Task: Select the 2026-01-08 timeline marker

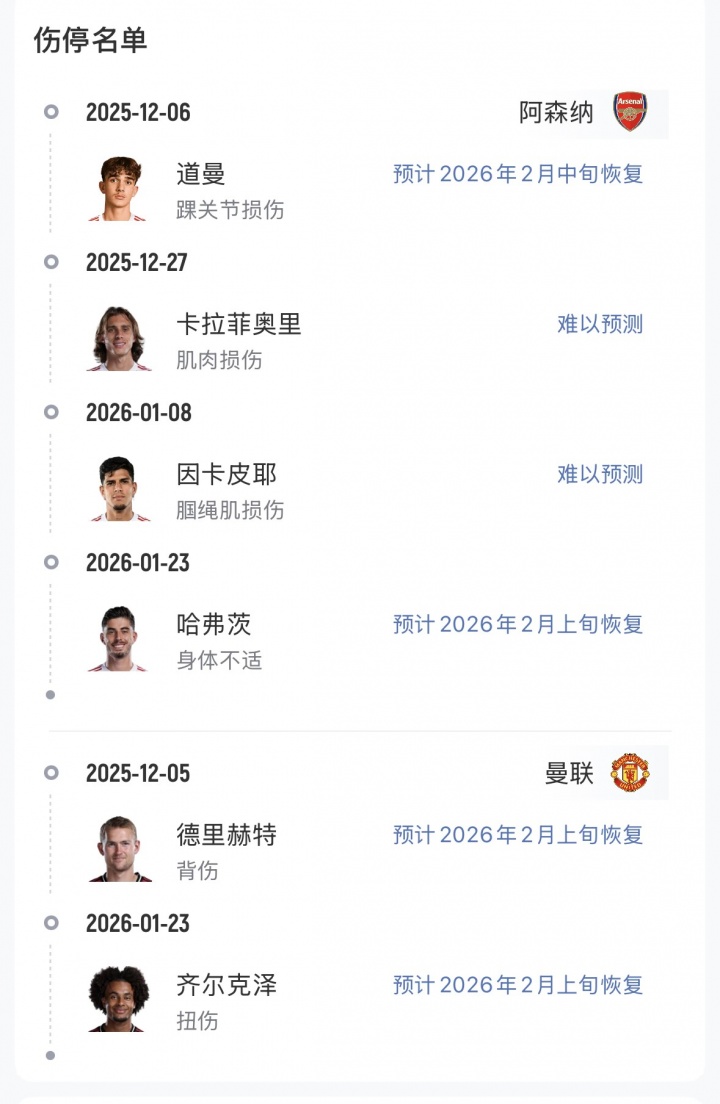Action: pos(51,412)
